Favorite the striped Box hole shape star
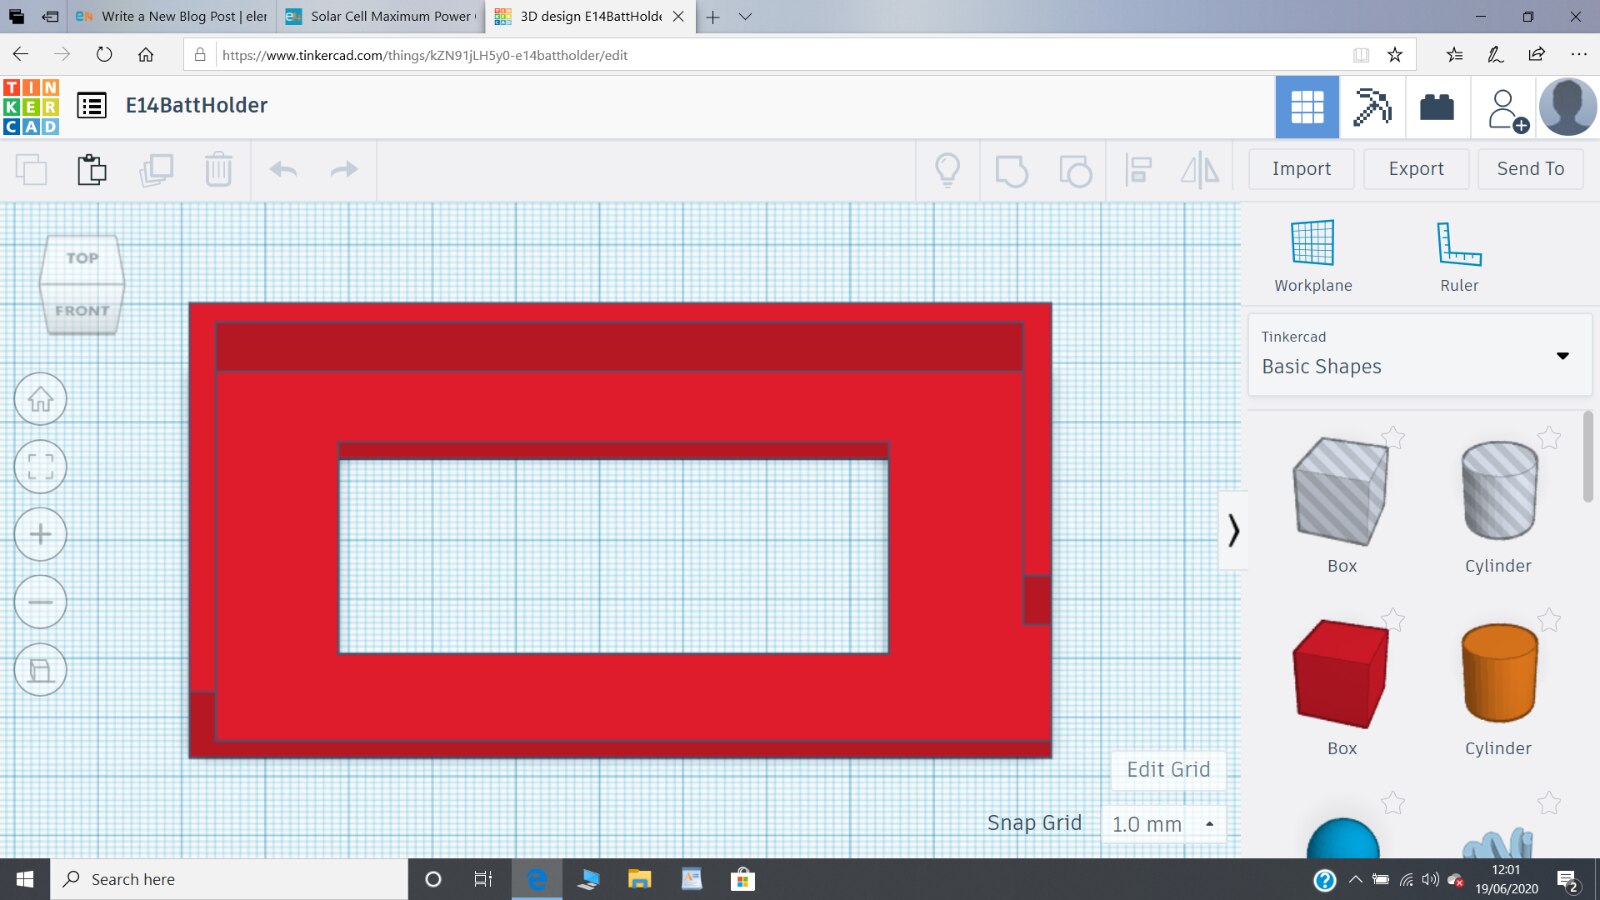The image size is (1600, 900). [x=1393, y=437]
